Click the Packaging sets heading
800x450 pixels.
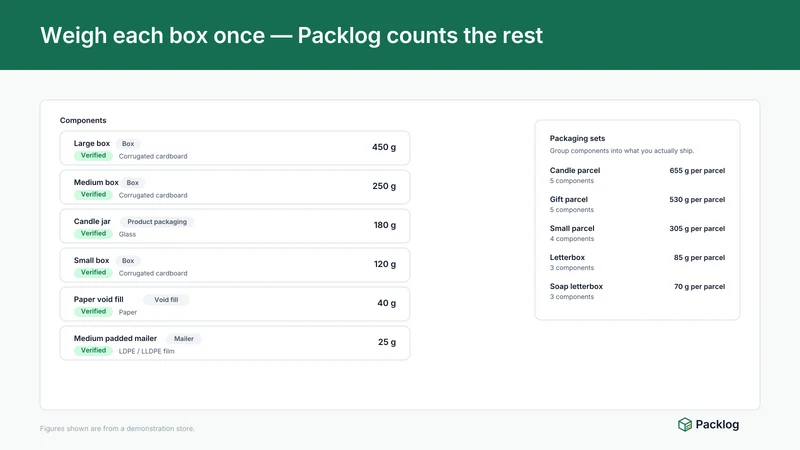pos(577,138)
